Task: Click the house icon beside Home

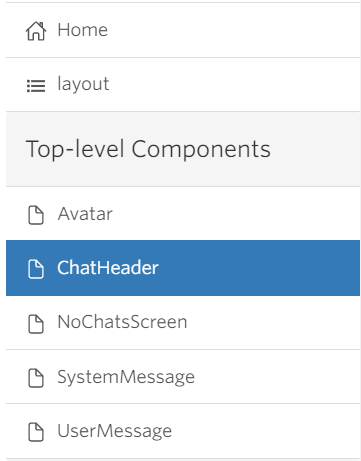Action: point(36,31)
